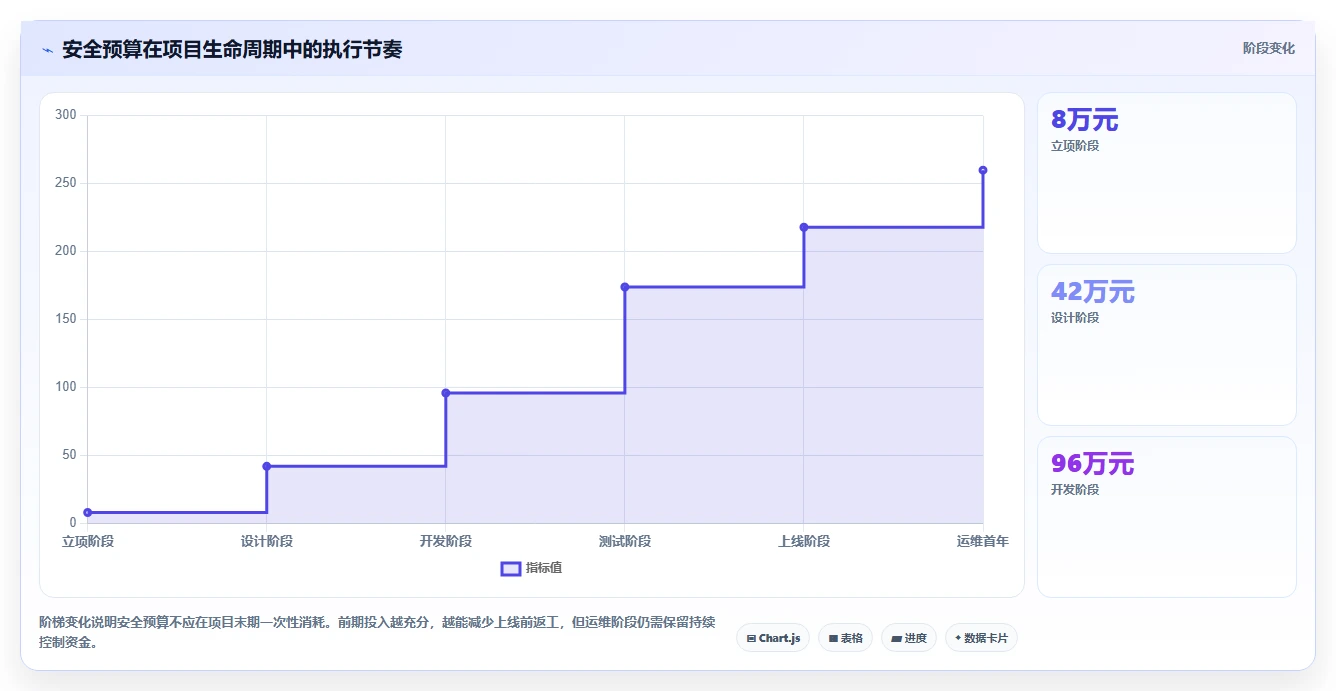Viewport: 1336px width, 691px height.
Task: Select the 设计阶段 data point at 42
Action: (x=267, y=466)
